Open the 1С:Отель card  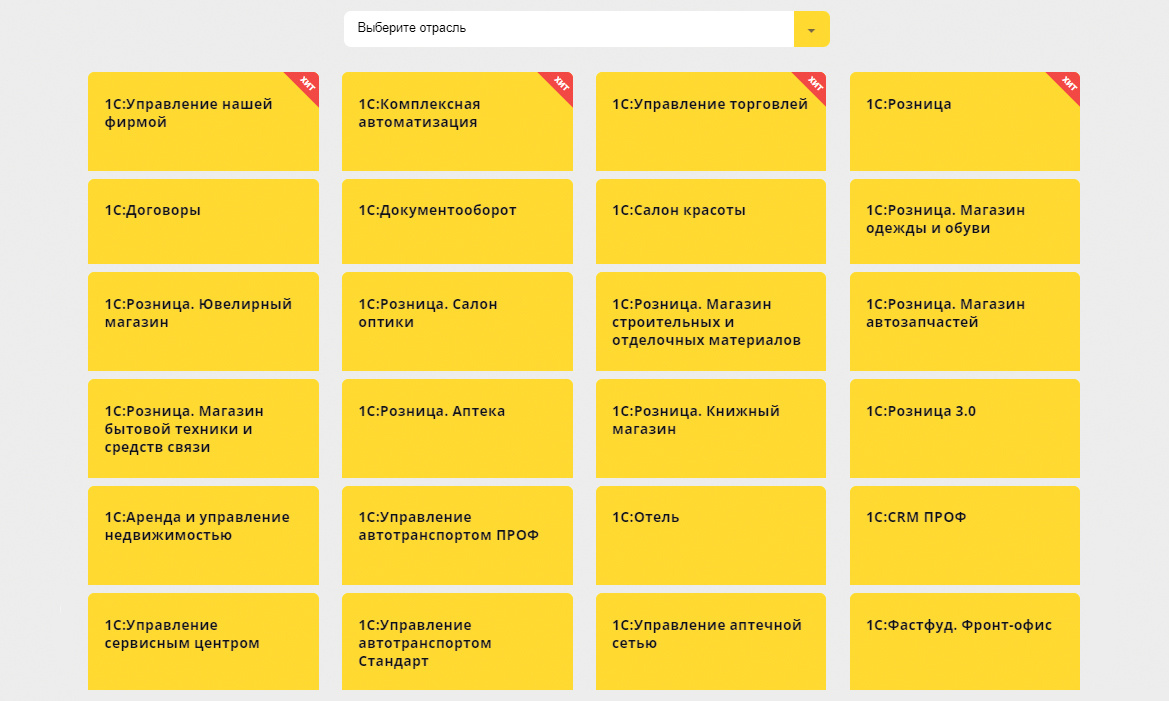coord(710,535)
